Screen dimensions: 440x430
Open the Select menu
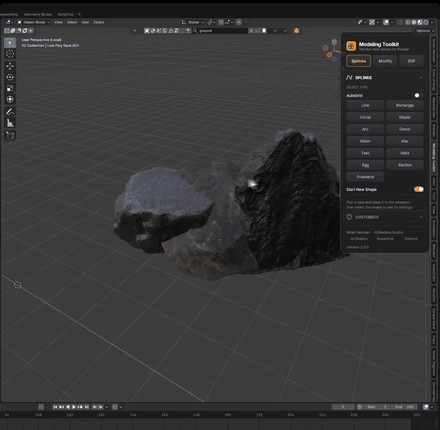tap(72, 22)
